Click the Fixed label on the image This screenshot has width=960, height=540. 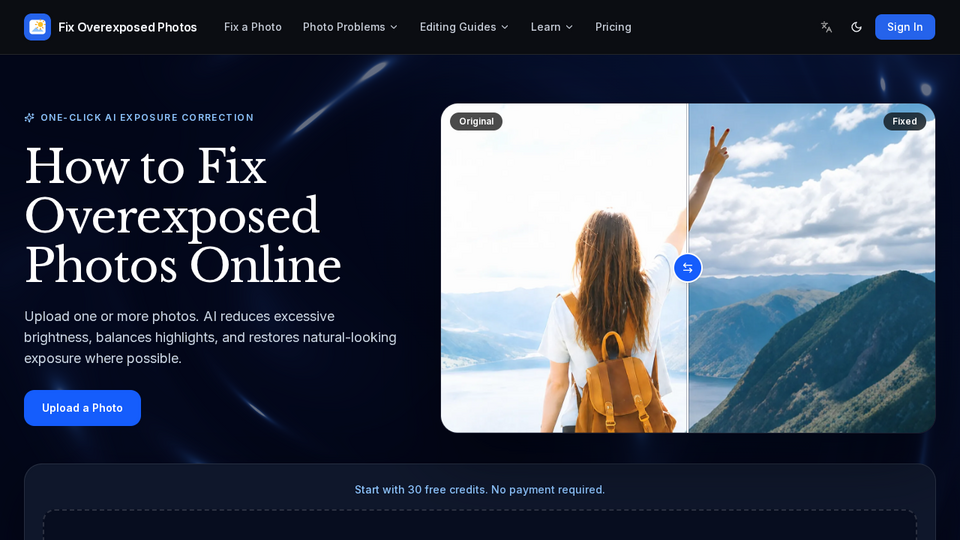coord(904,121)
